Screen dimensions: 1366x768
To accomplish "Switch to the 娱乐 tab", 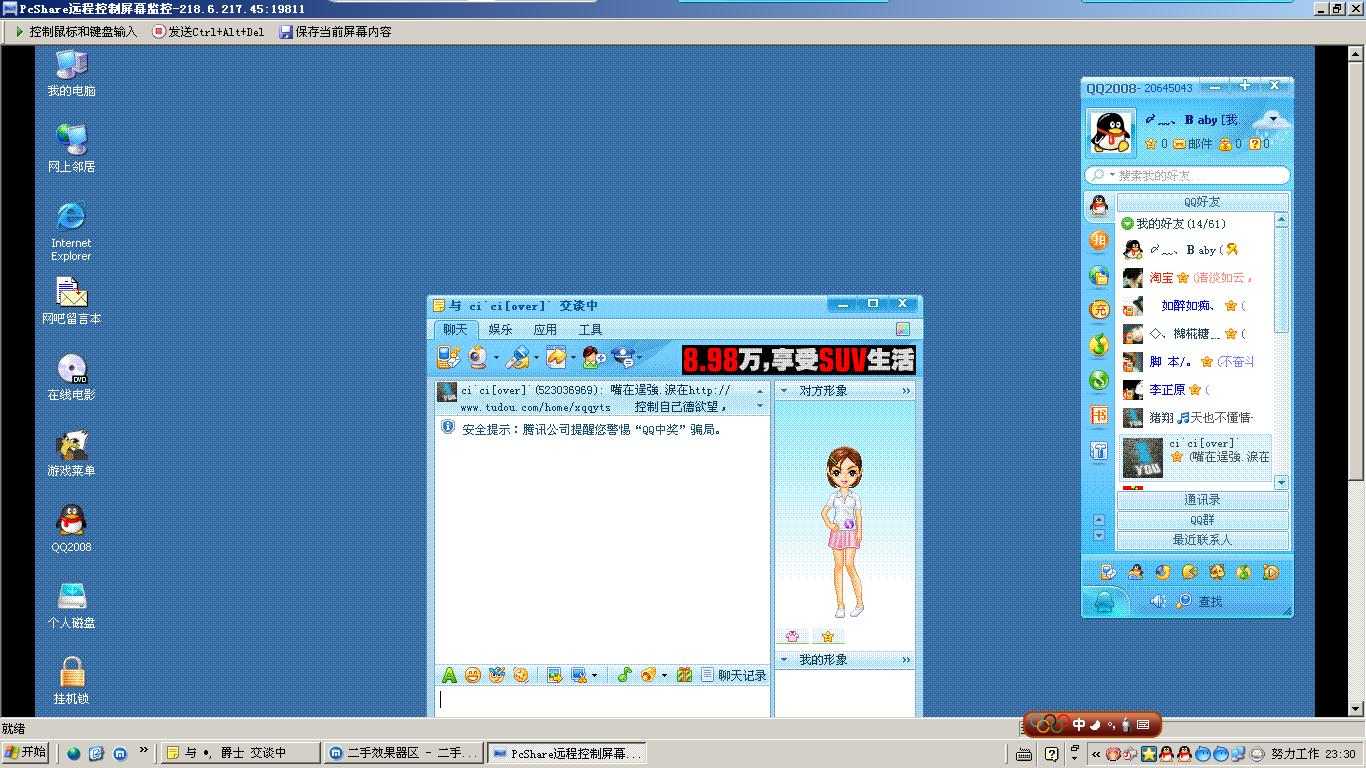I will 500,329.
